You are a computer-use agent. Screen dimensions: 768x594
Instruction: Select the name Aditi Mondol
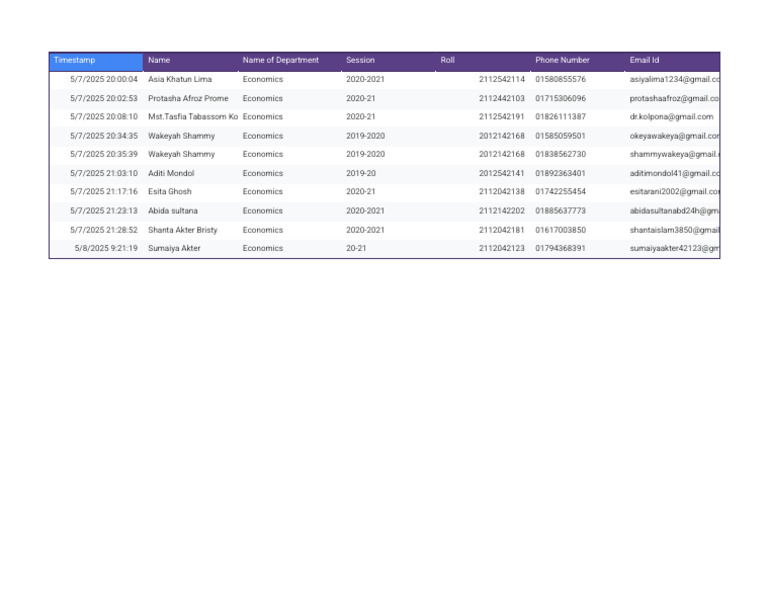(x=171, y=173)
